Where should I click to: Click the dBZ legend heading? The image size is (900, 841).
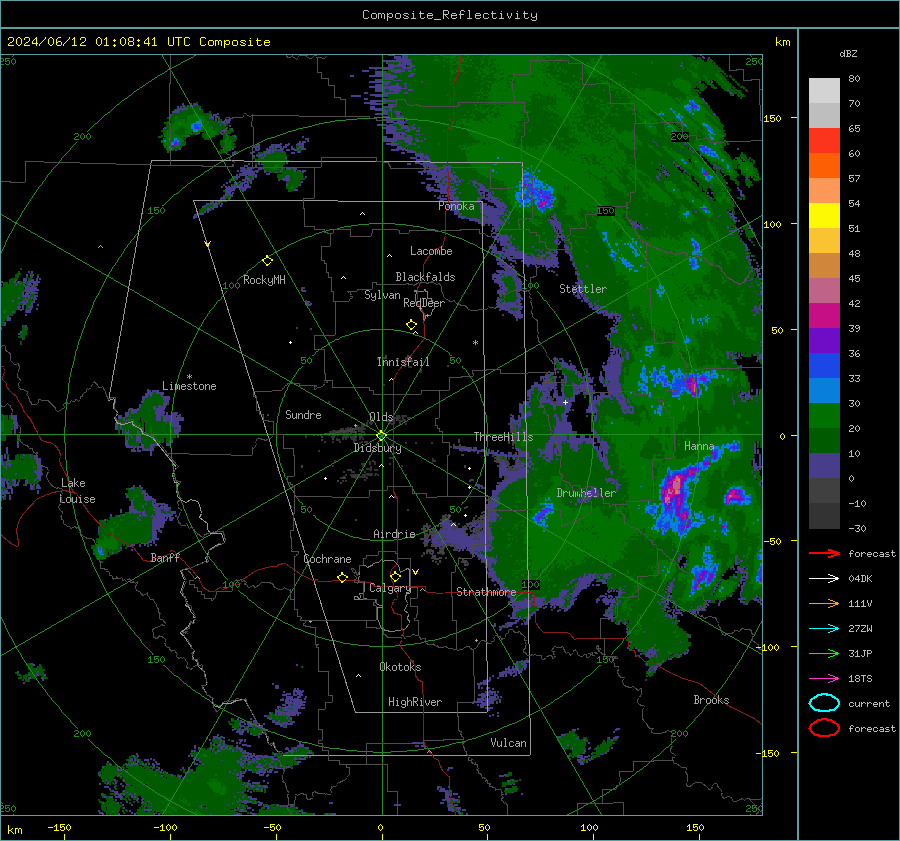[x=848, y=53]
